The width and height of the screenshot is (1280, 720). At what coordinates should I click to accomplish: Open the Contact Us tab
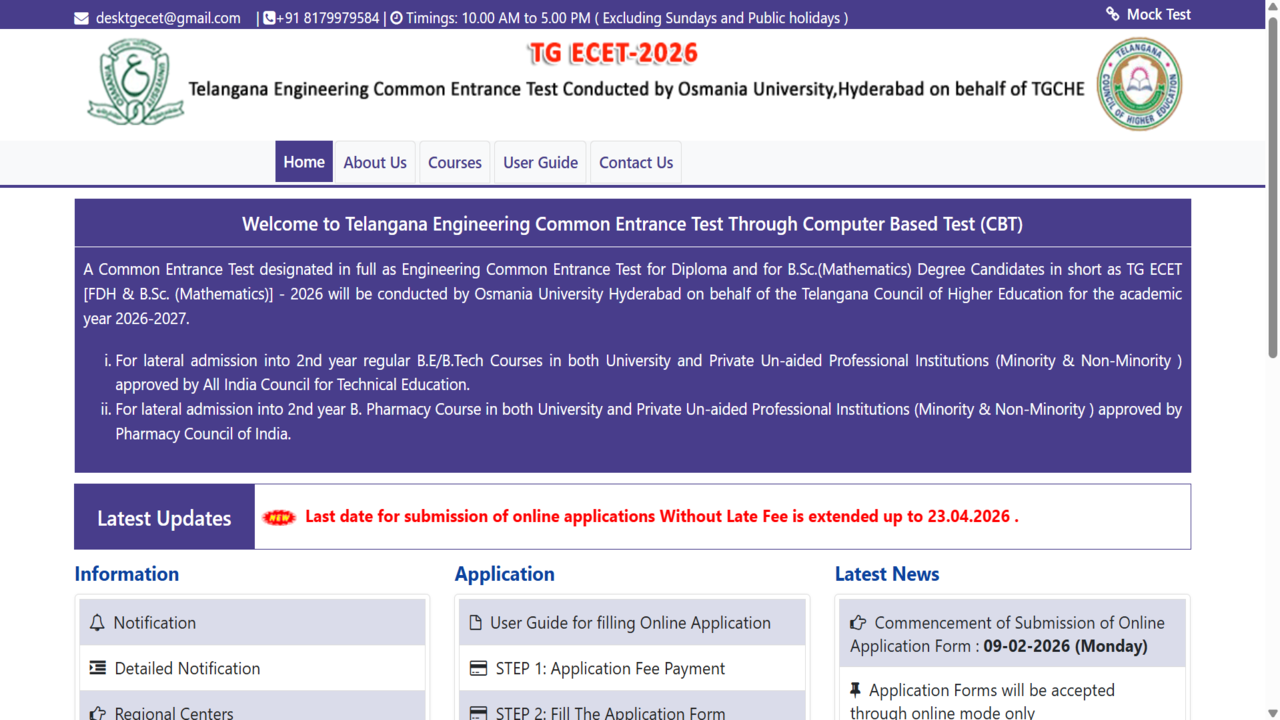pos(635,161)
